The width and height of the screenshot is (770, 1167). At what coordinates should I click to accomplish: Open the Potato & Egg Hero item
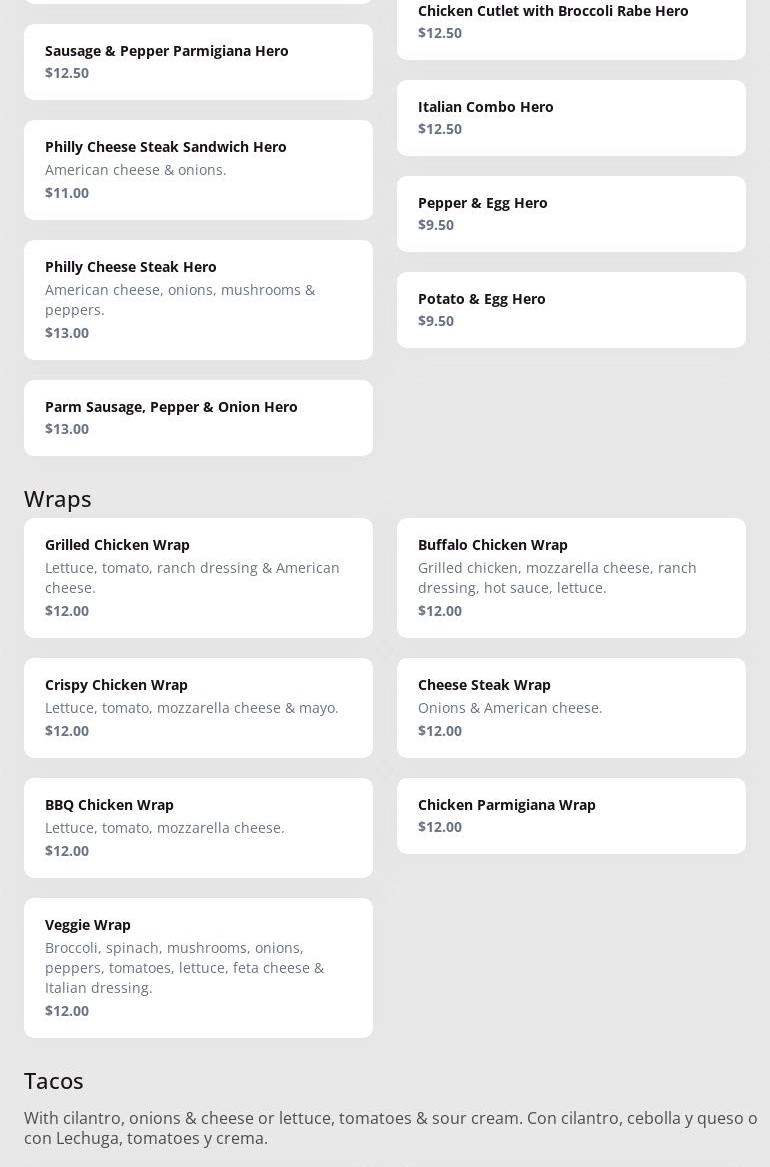[x=571, y=309]
